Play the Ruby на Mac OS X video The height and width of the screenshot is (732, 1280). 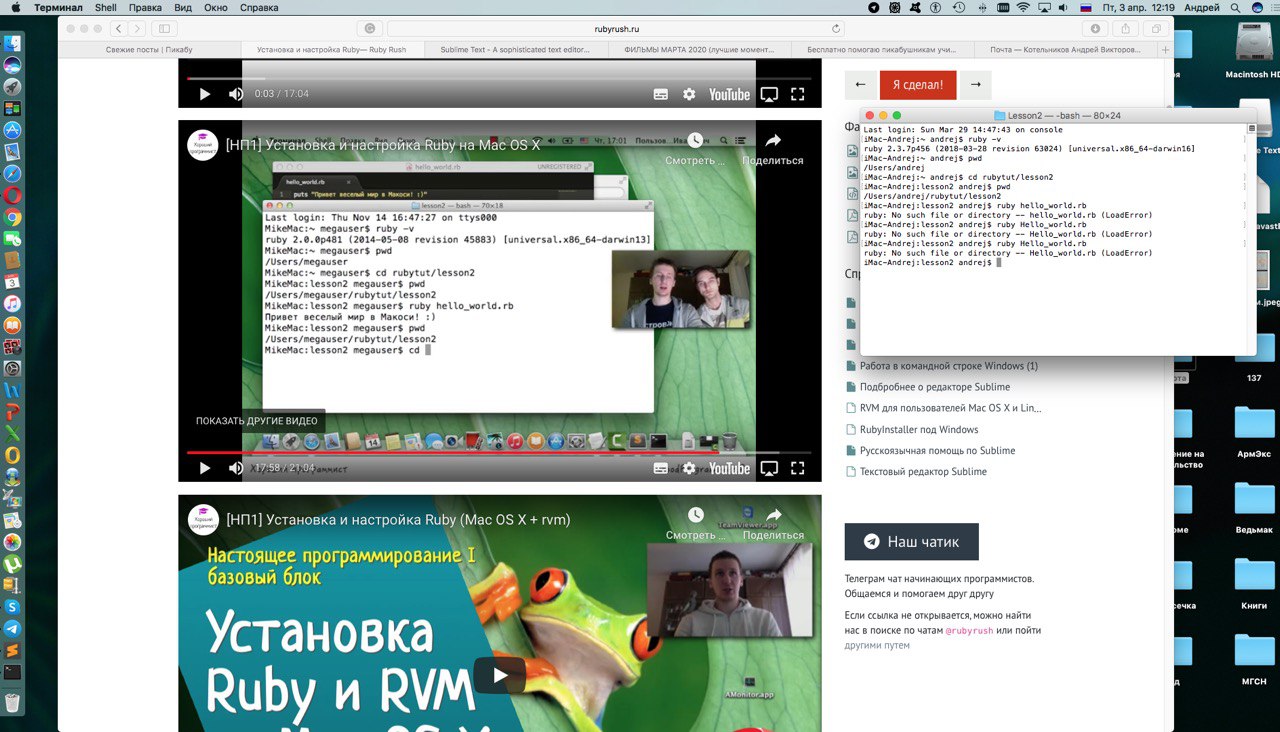point(204,468)
